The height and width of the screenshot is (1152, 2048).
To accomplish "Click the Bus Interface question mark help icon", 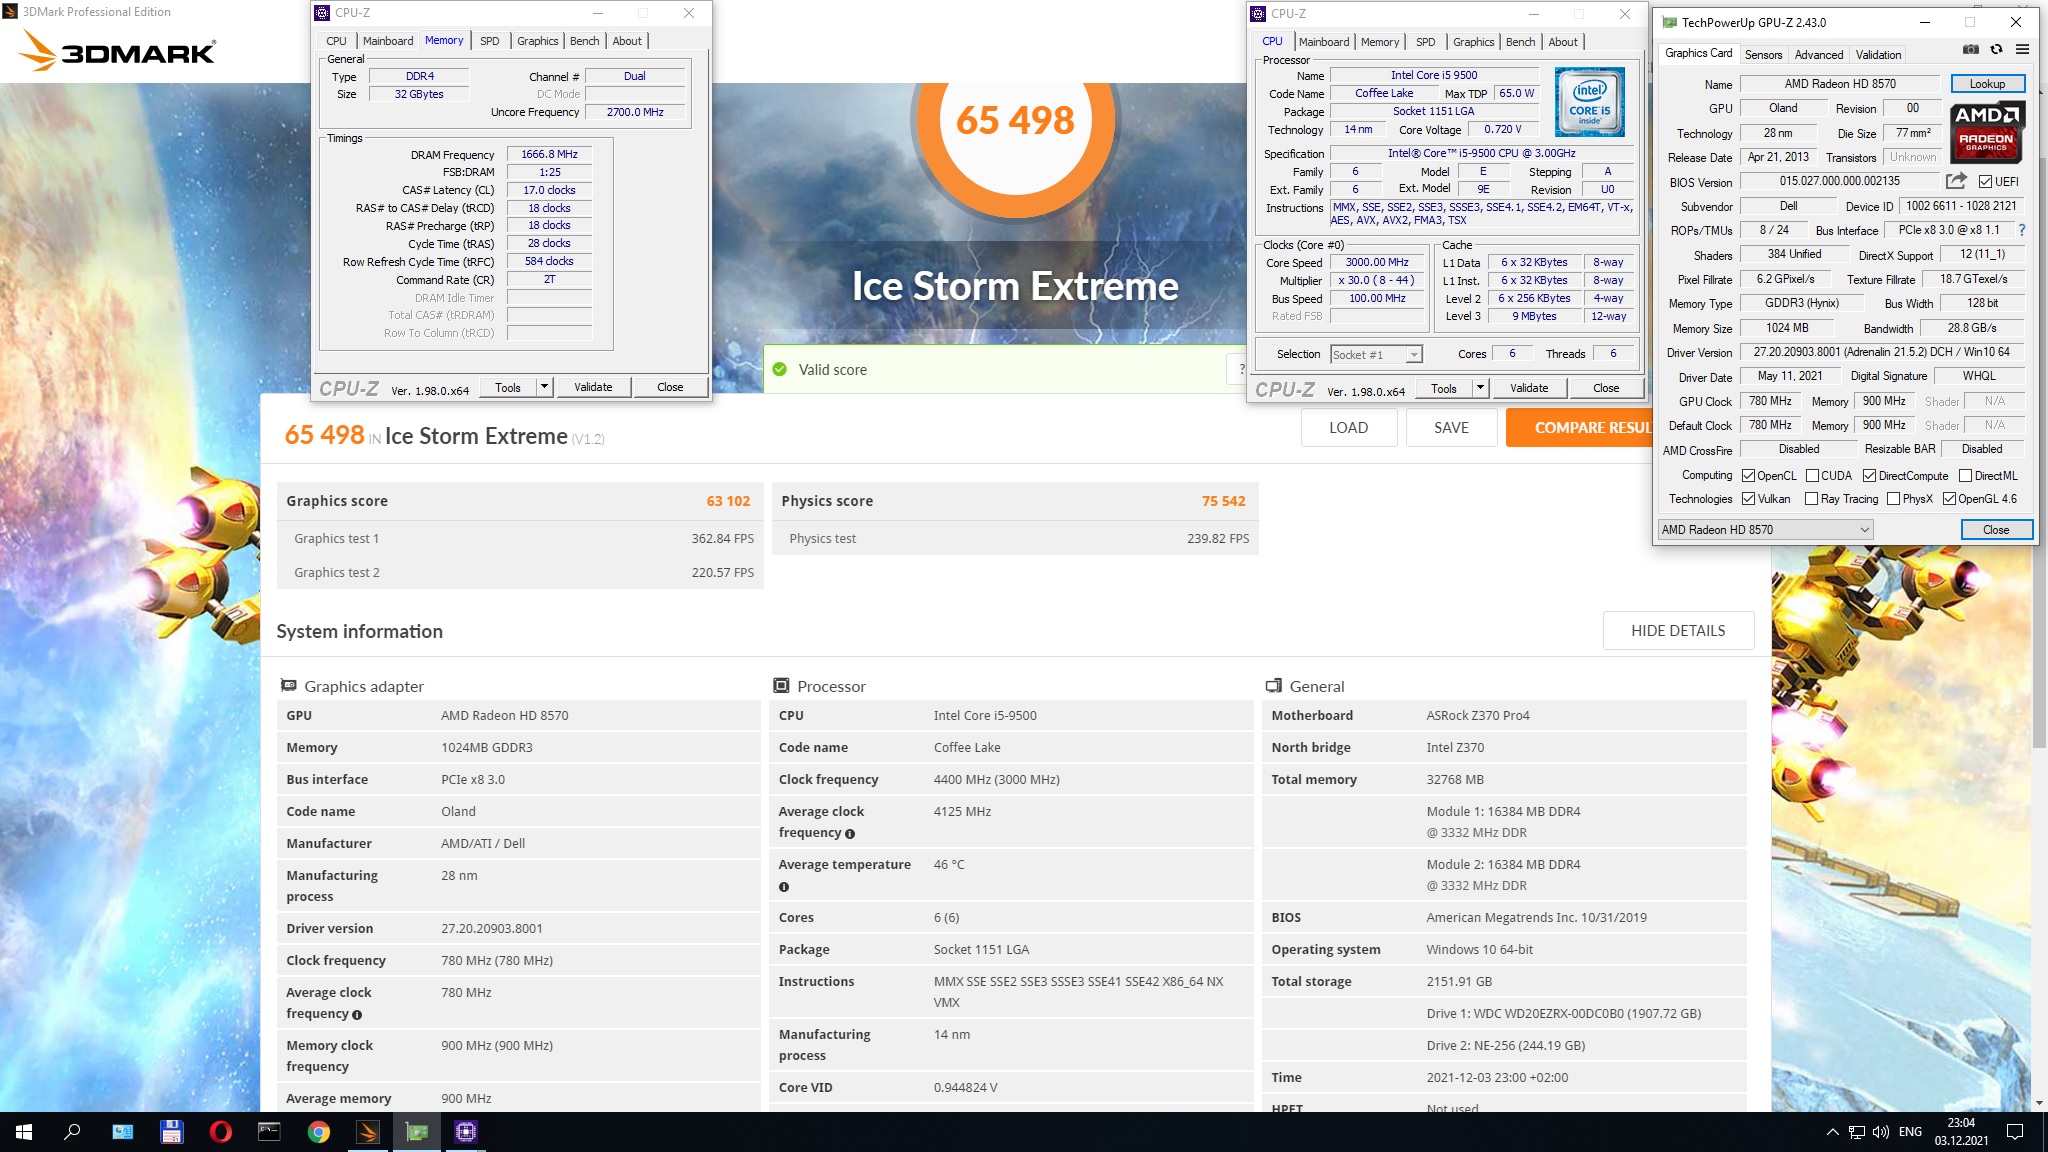I will (2021, 230).
